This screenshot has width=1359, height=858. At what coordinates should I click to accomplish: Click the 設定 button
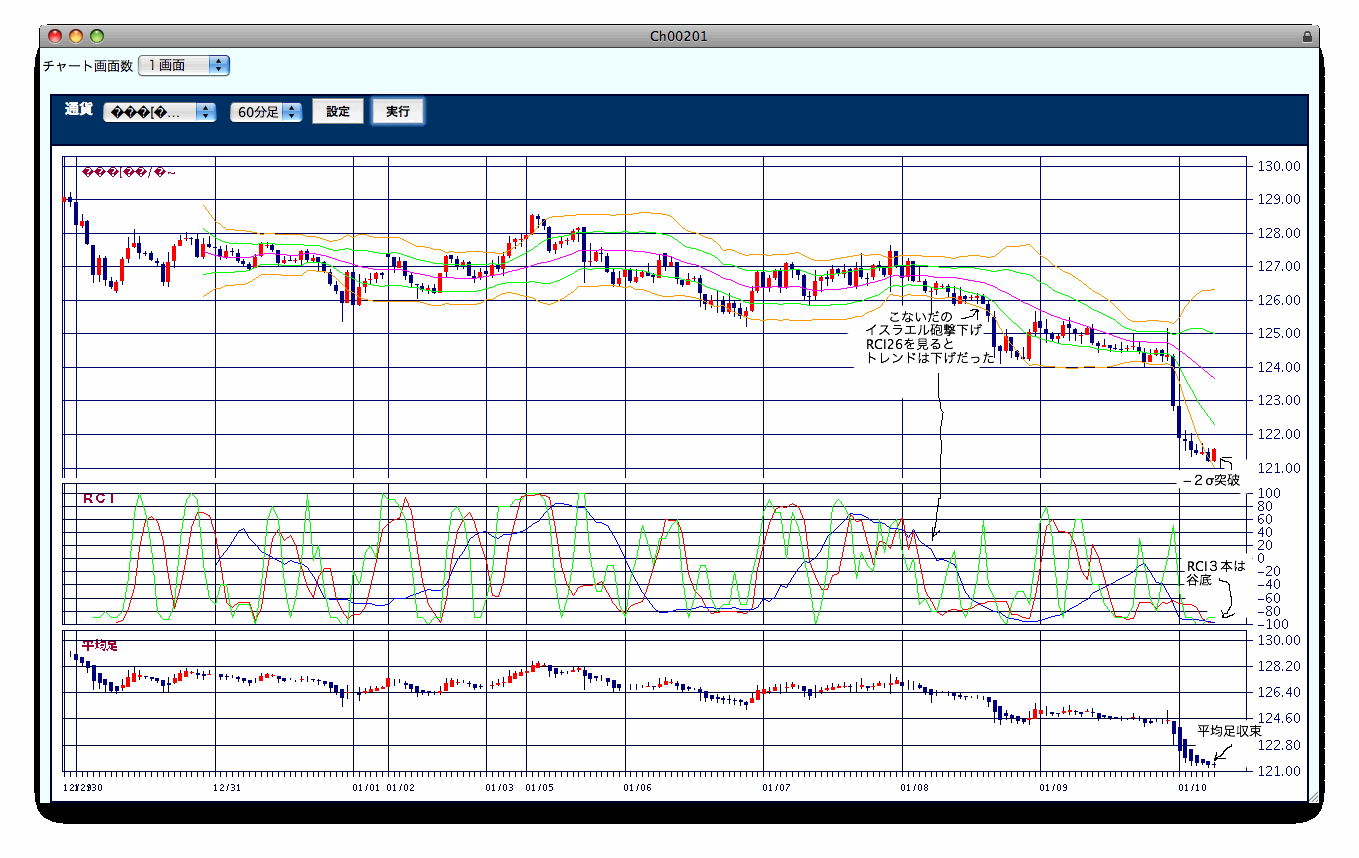[x=338, y=112]
